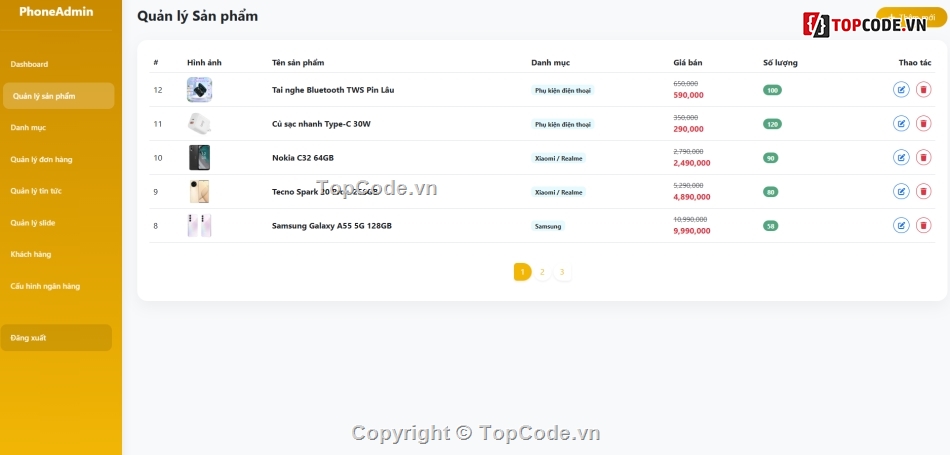Open the Nokia C32 product thumbnail

199,158
